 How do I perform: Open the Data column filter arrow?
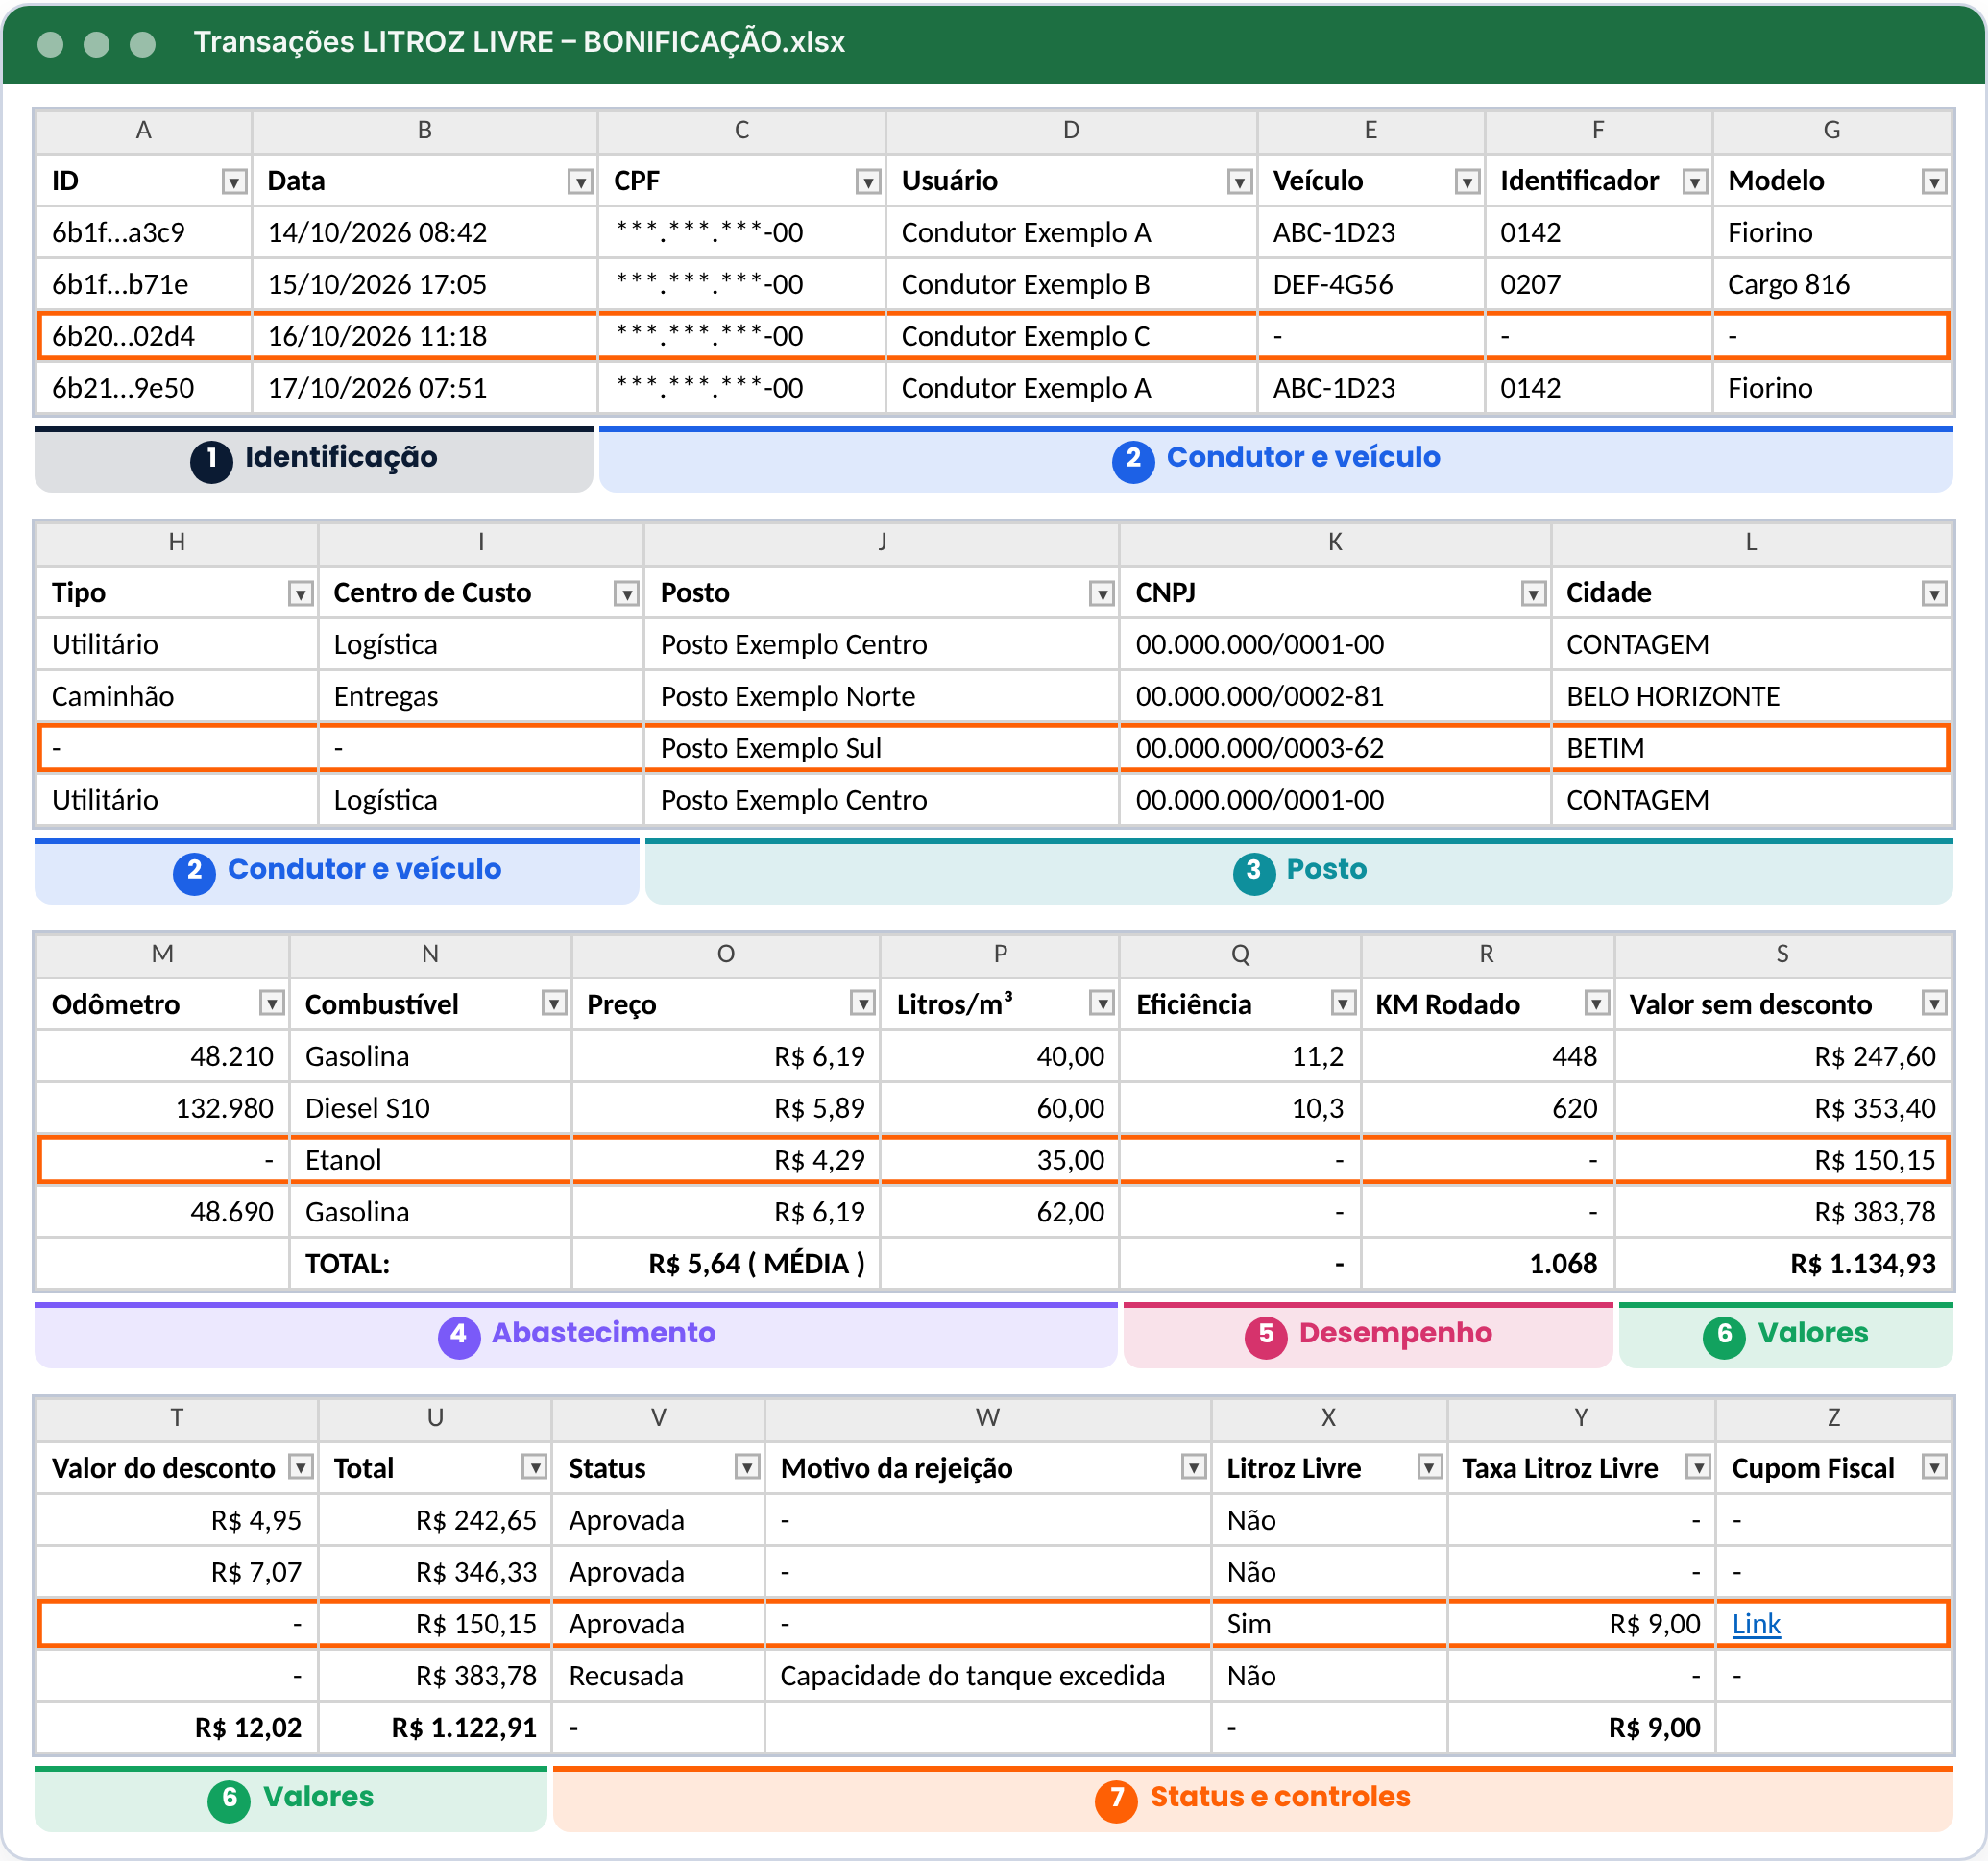[580, 182]
